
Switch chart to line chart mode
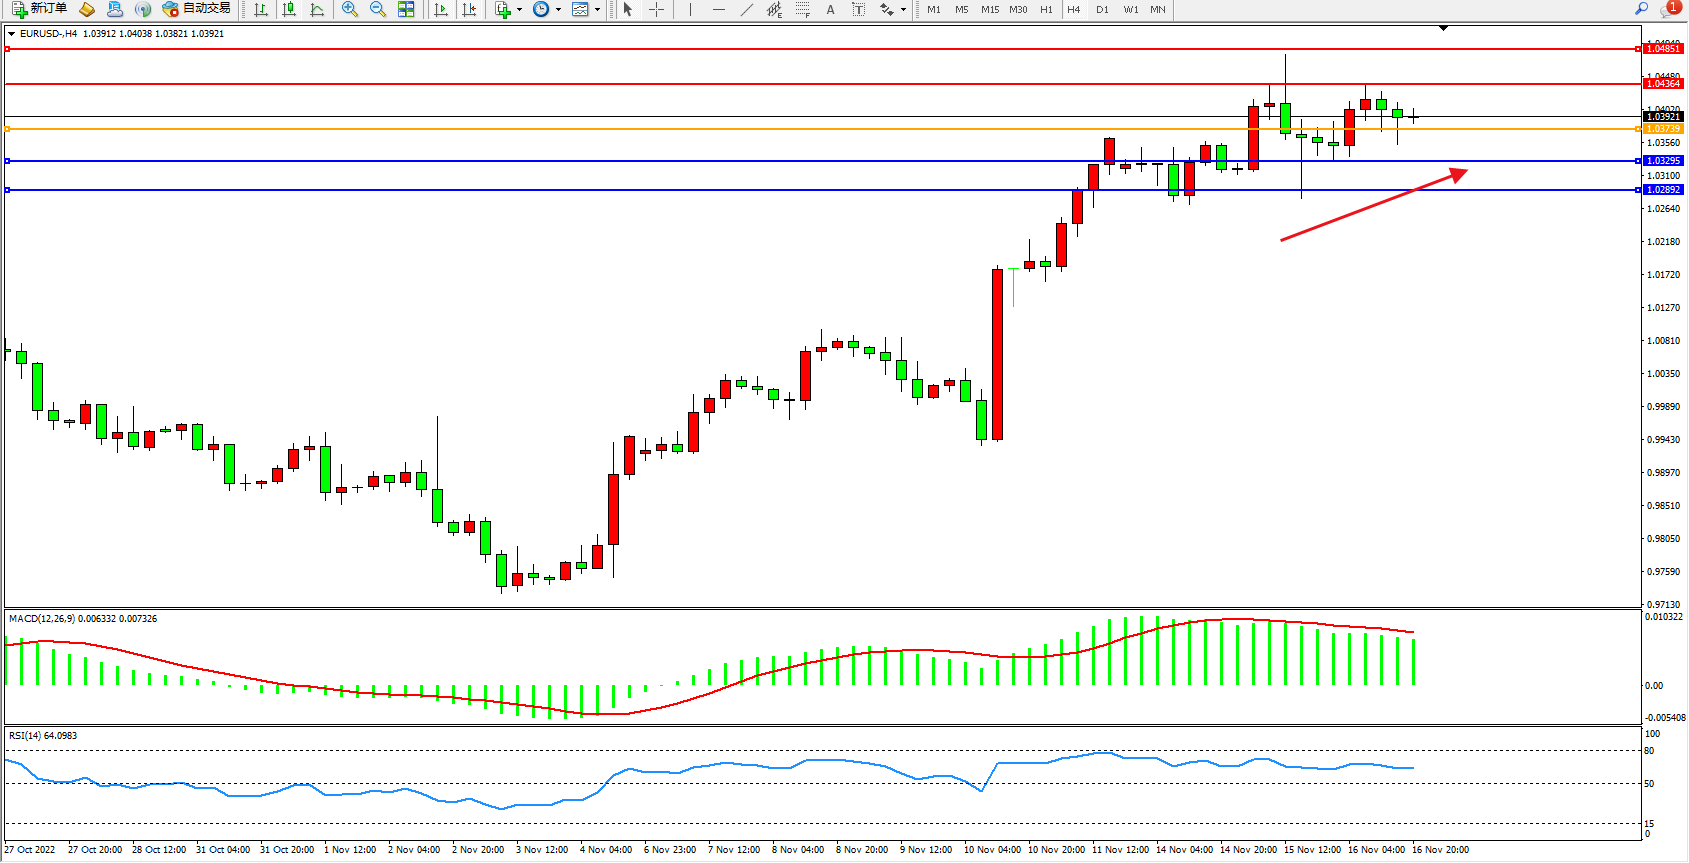pyautogui.click(x=317, y=9)
